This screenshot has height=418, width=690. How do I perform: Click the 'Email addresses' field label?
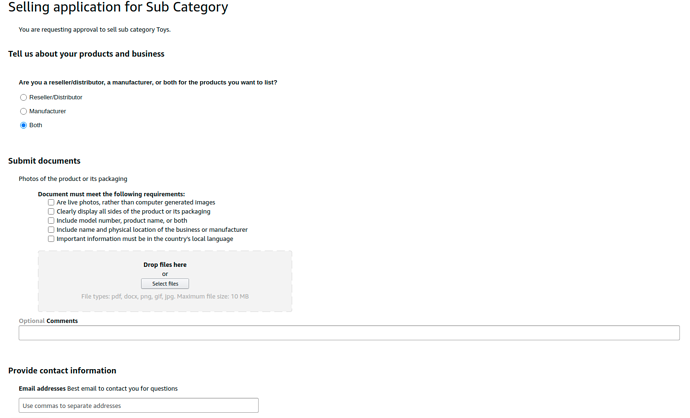pyautogui.click(x=42, y=388)
